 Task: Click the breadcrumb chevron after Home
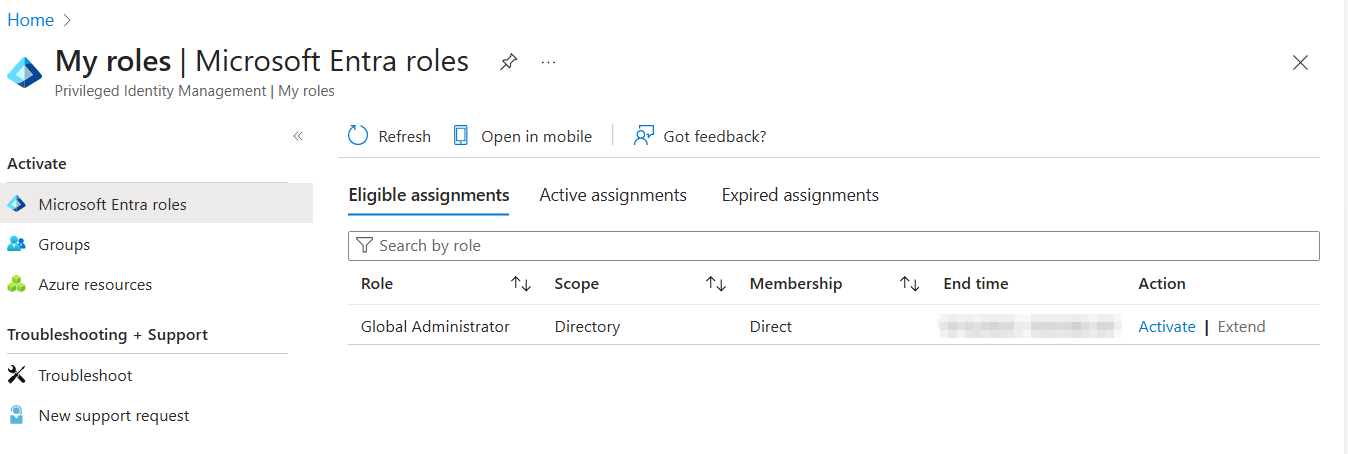68,20
